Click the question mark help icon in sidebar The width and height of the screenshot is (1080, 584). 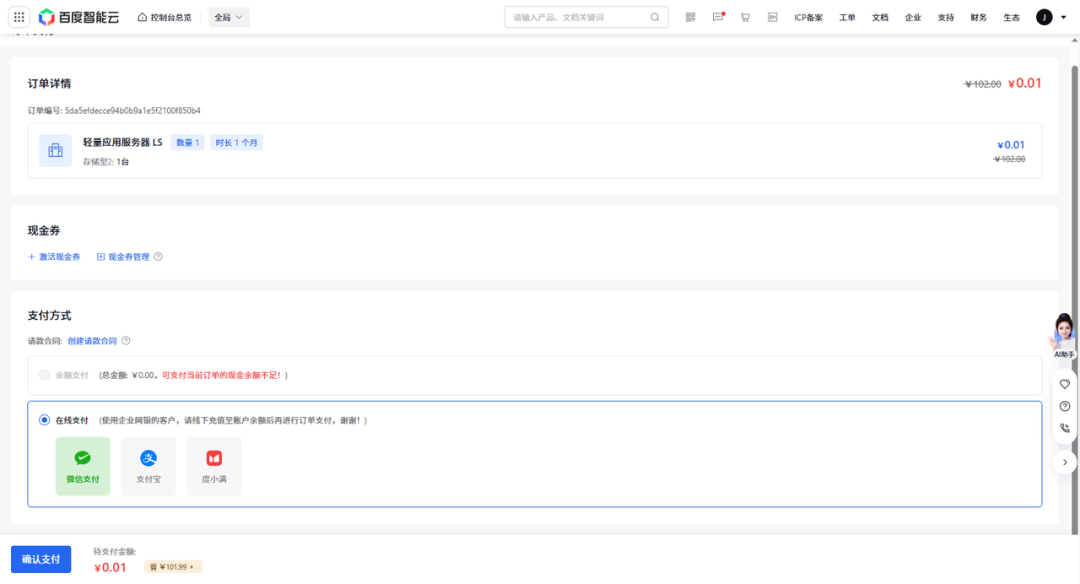pyautogui.click(x=1065, y=406)
